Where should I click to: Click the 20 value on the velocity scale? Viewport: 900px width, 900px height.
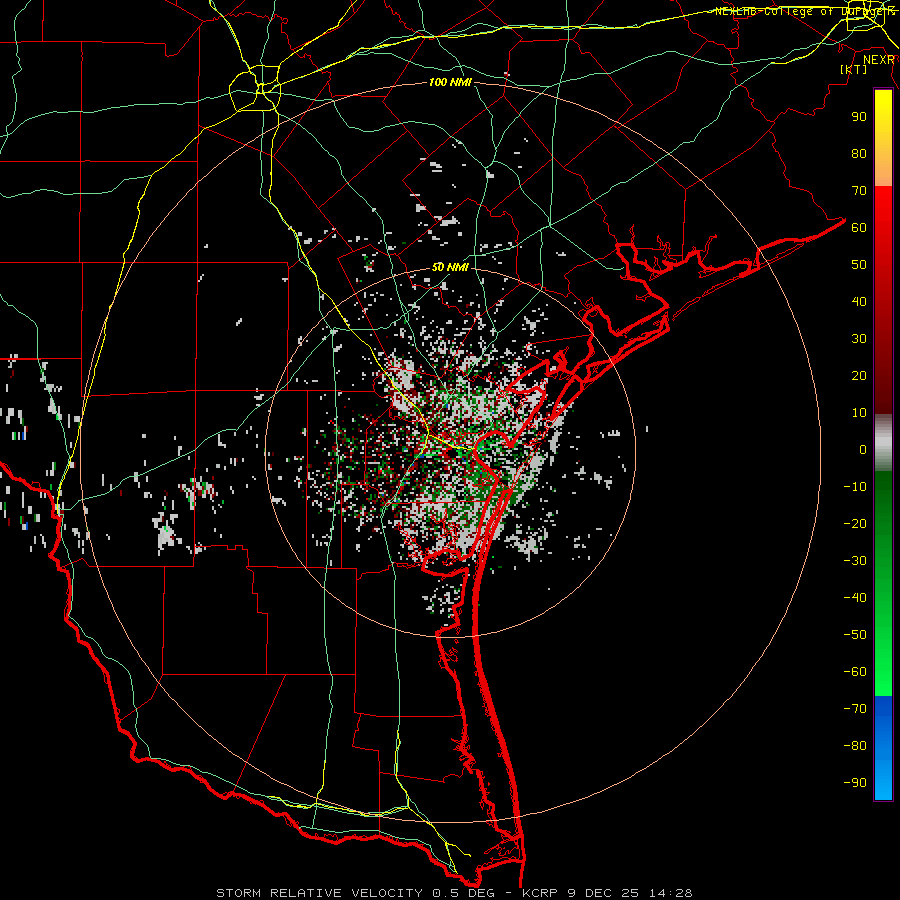tap(859, 376)
